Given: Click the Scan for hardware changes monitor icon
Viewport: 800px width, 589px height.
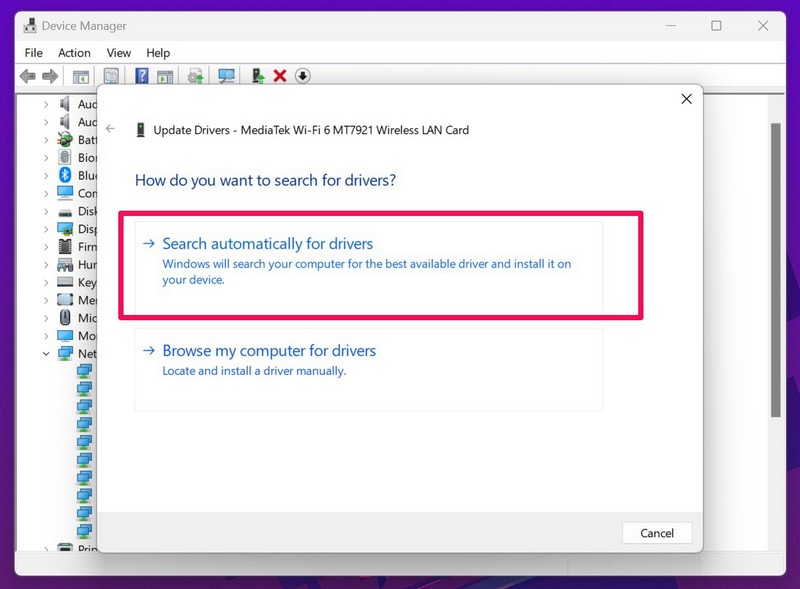Looking at the screenshot, I should (226, 76).
